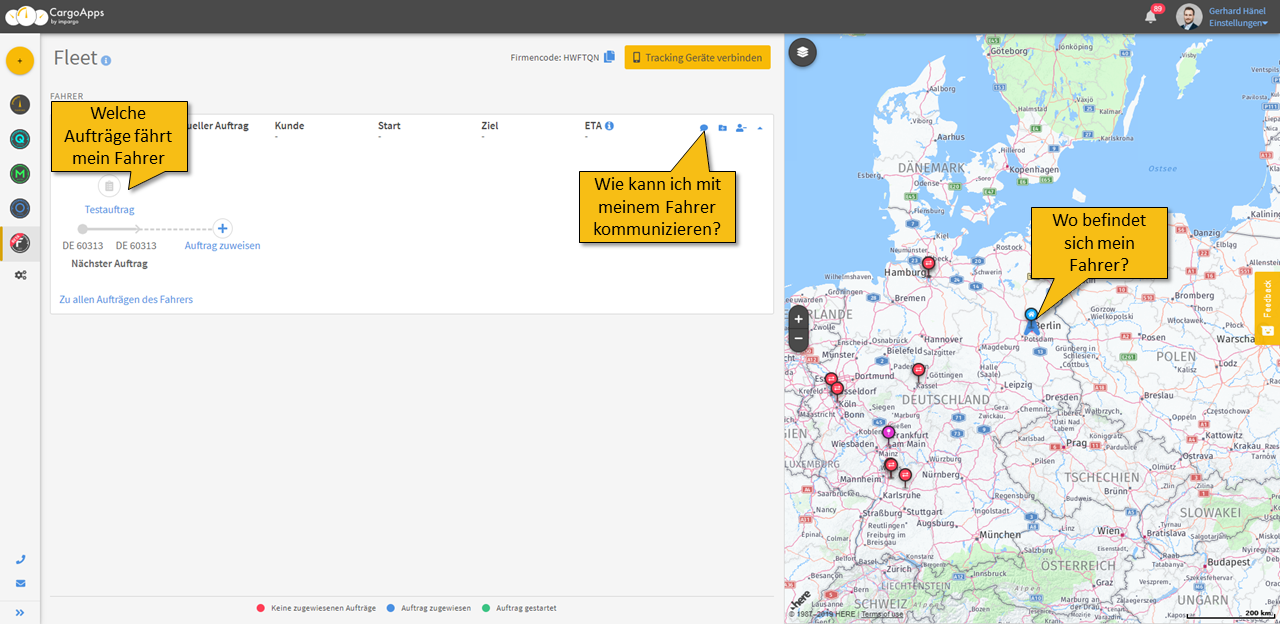
Task: Select the red marker near Karlsruhe
Action: [905, 477]
